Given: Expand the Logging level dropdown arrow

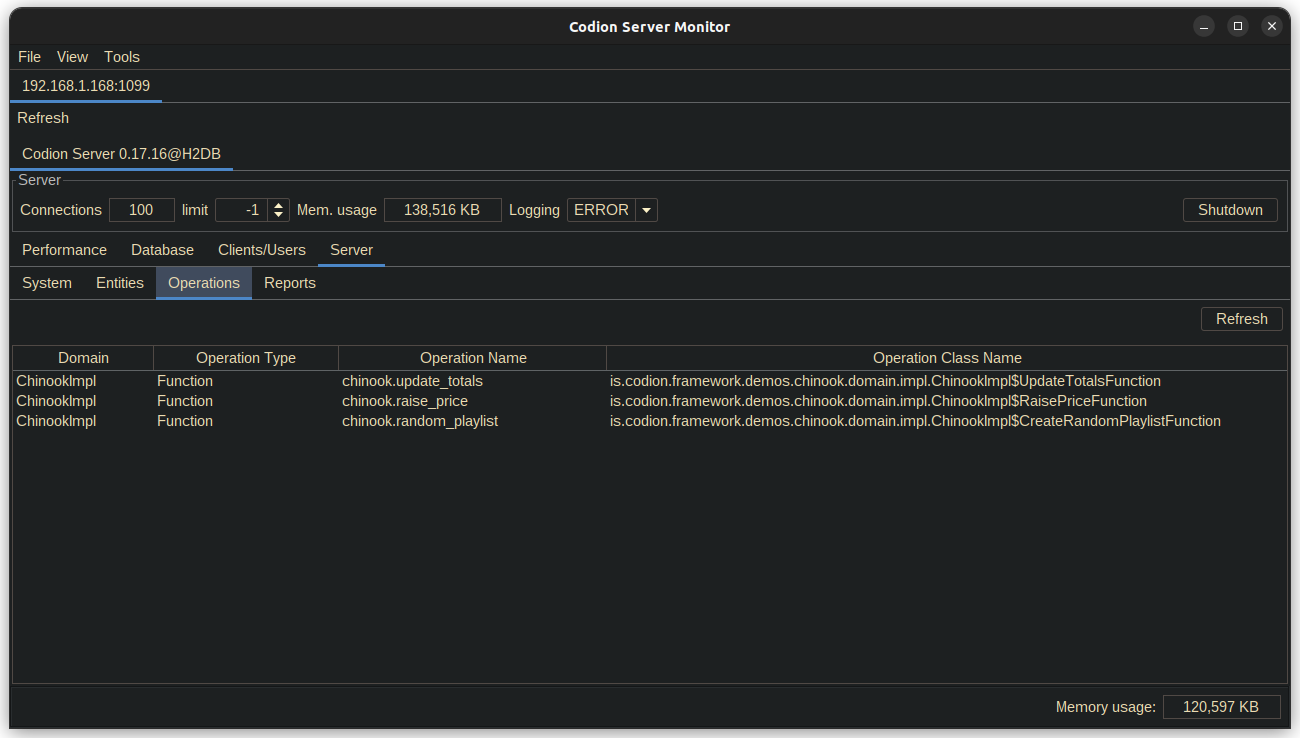Looking at the screenshot, I should coord(646,210).
